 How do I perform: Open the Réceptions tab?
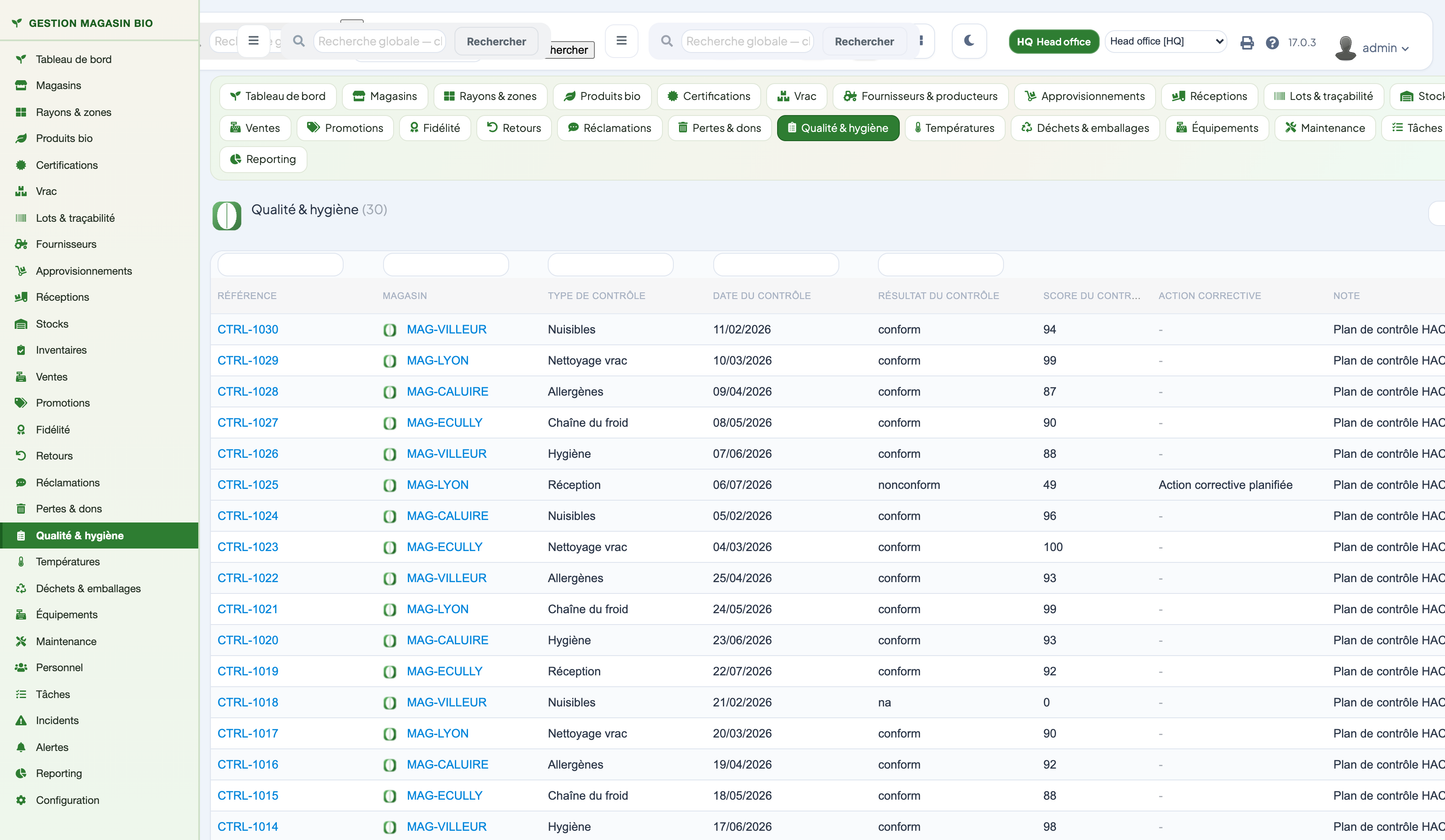click(x=1209, y=96)
